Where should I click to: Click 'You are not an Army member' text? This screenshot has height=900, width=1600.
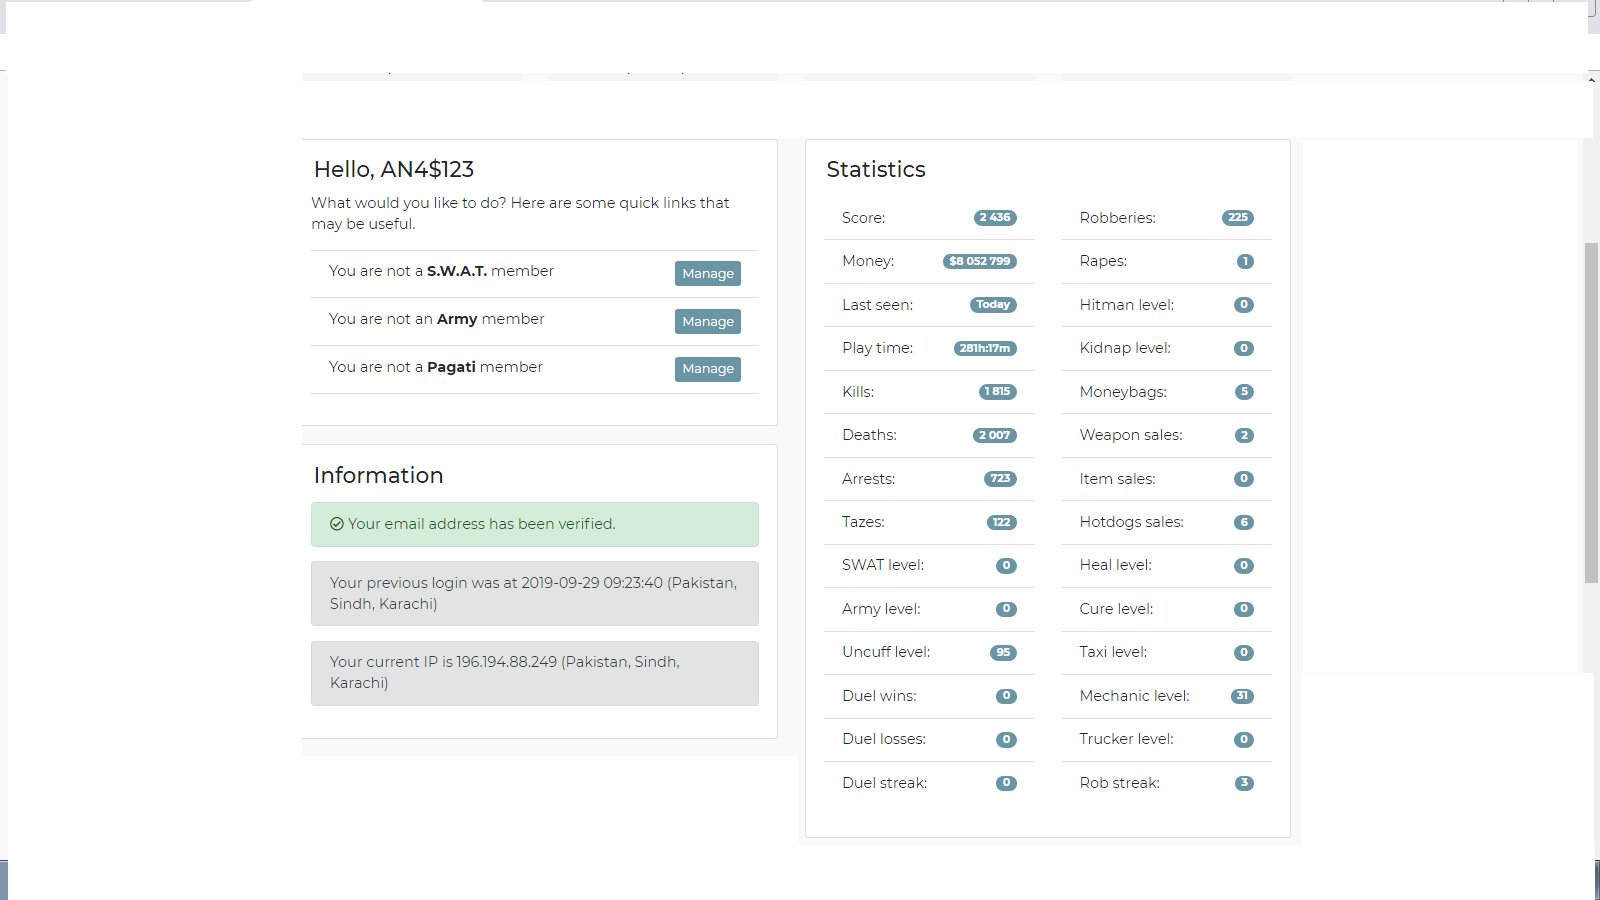point(436,319)
